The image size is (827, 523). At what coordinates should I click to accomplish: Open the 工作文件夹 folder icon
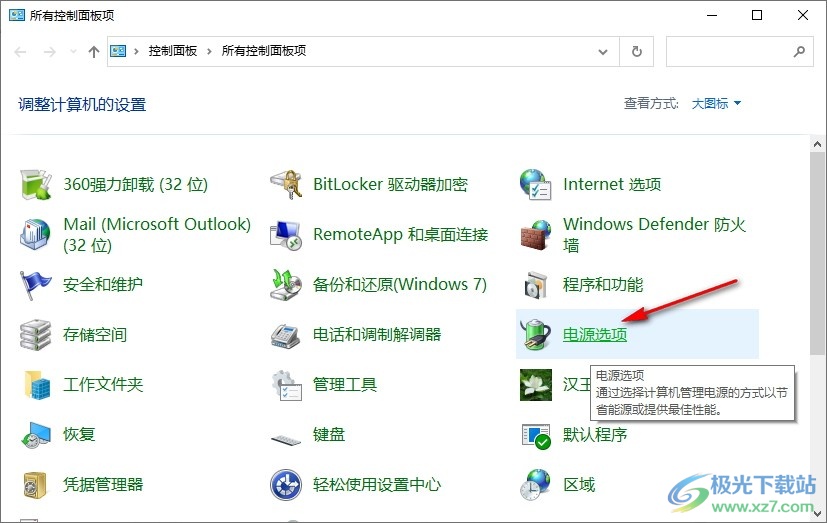pyautogui.click(x=36, y=384)
